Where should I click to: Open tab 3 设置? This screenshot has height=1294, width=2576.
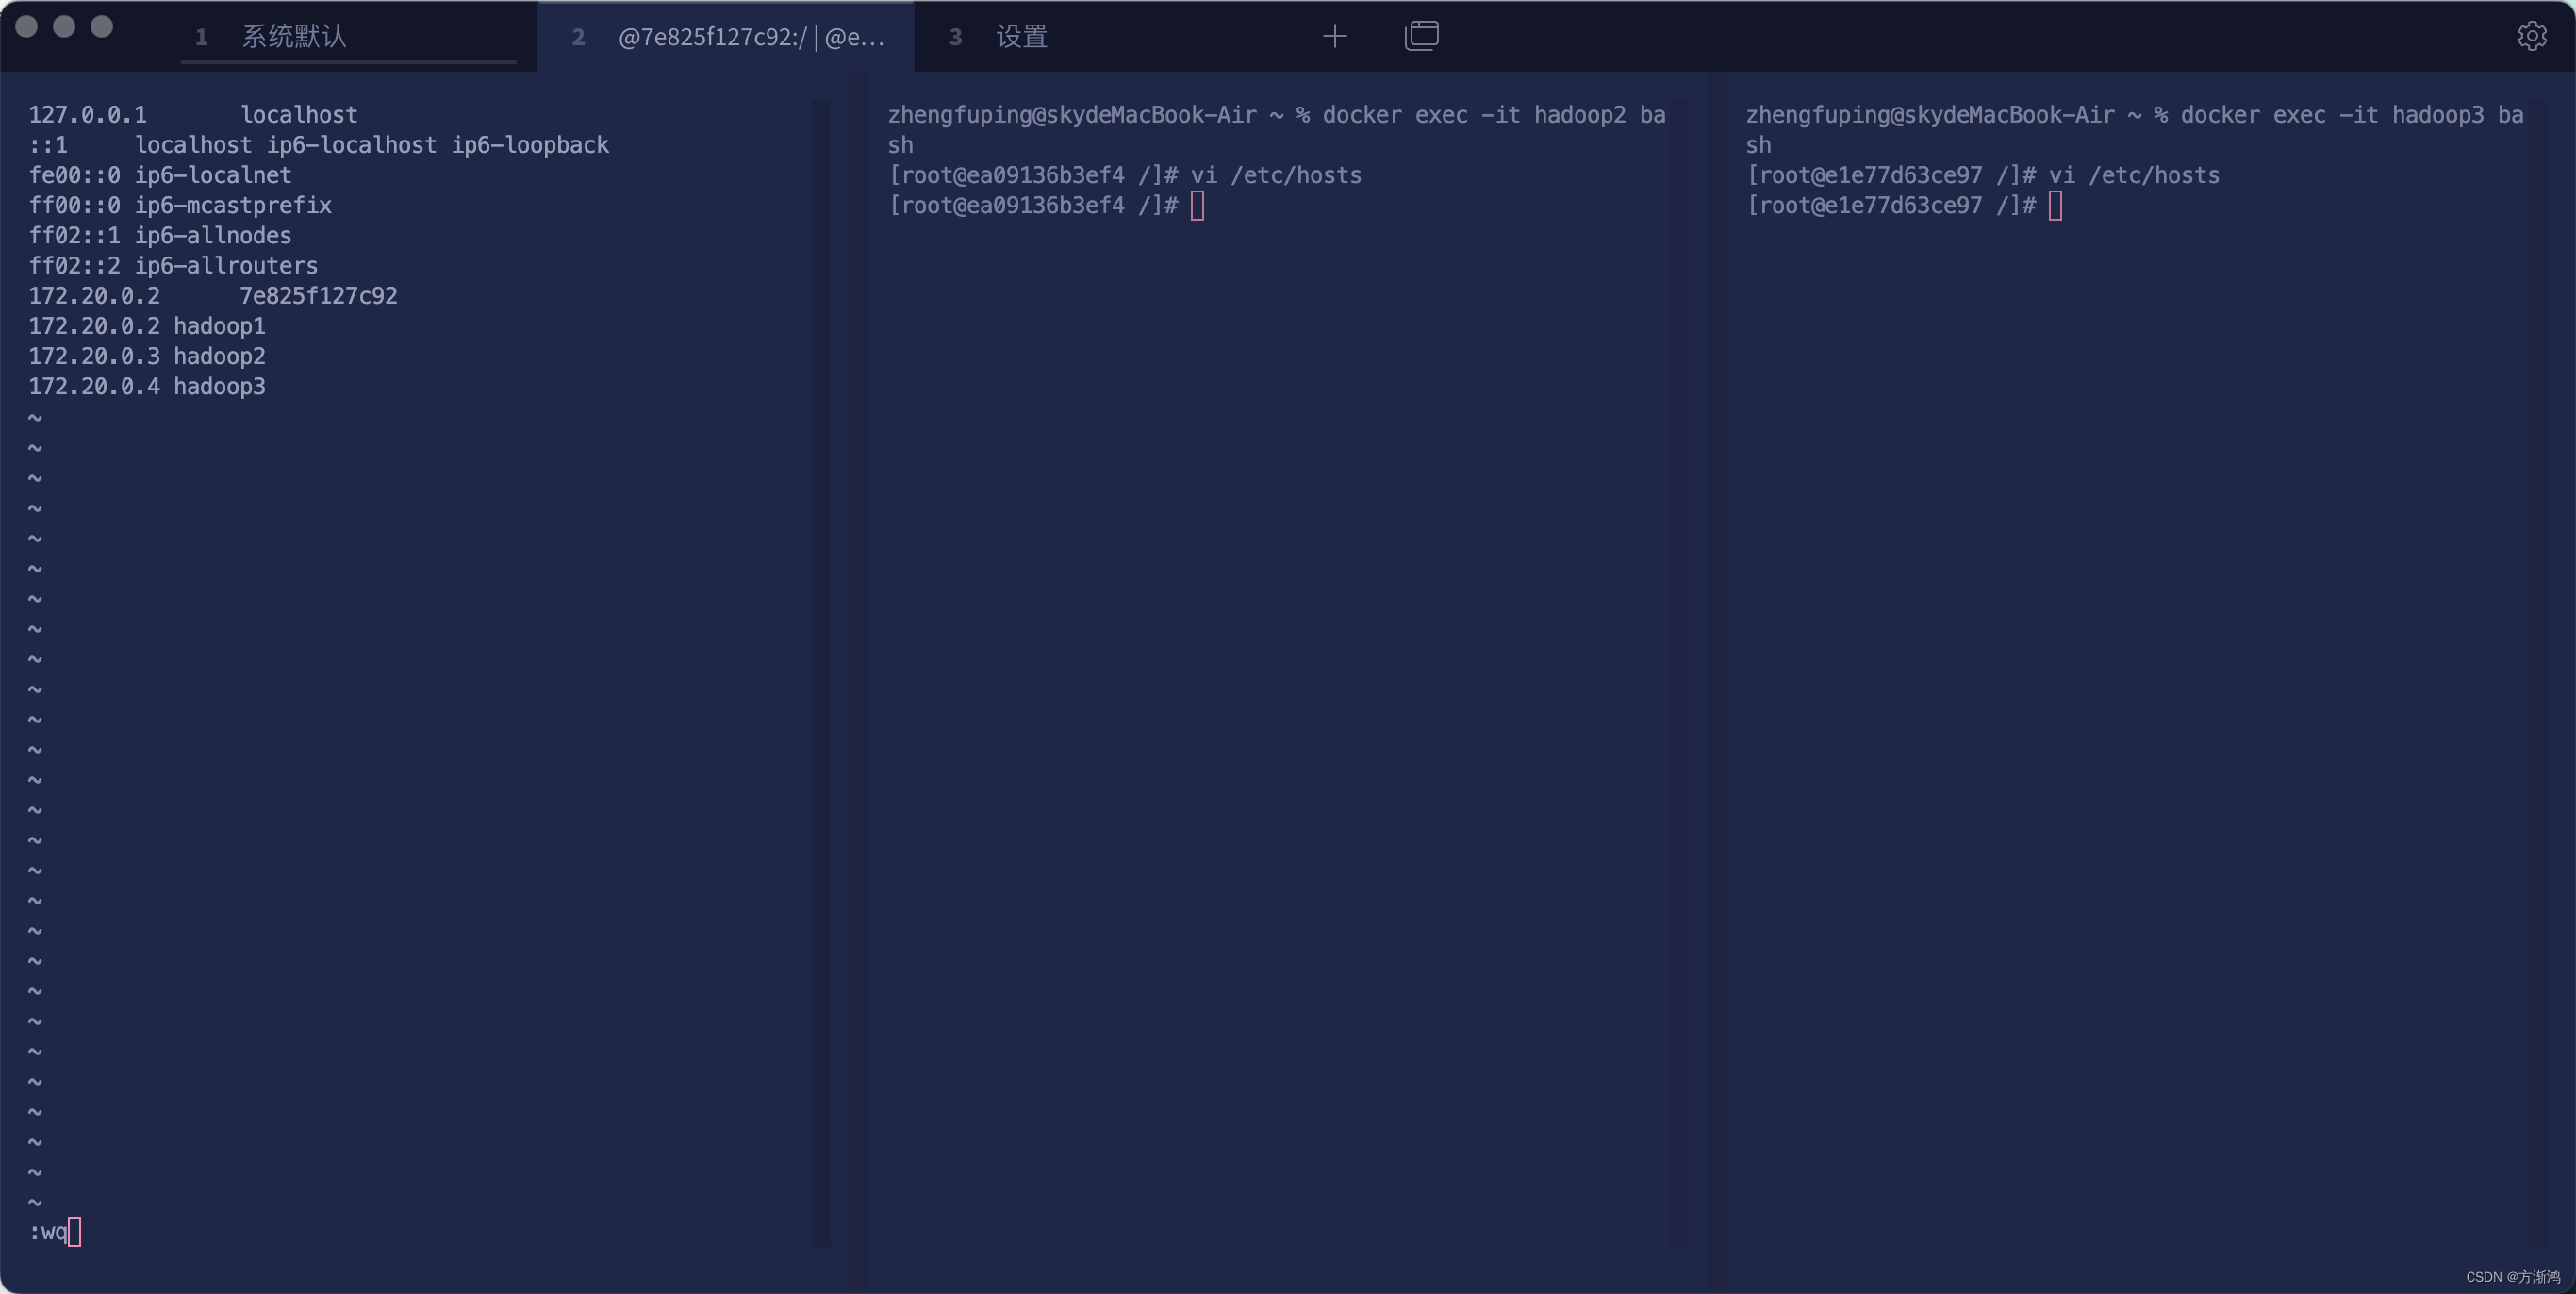point(1020,37)
